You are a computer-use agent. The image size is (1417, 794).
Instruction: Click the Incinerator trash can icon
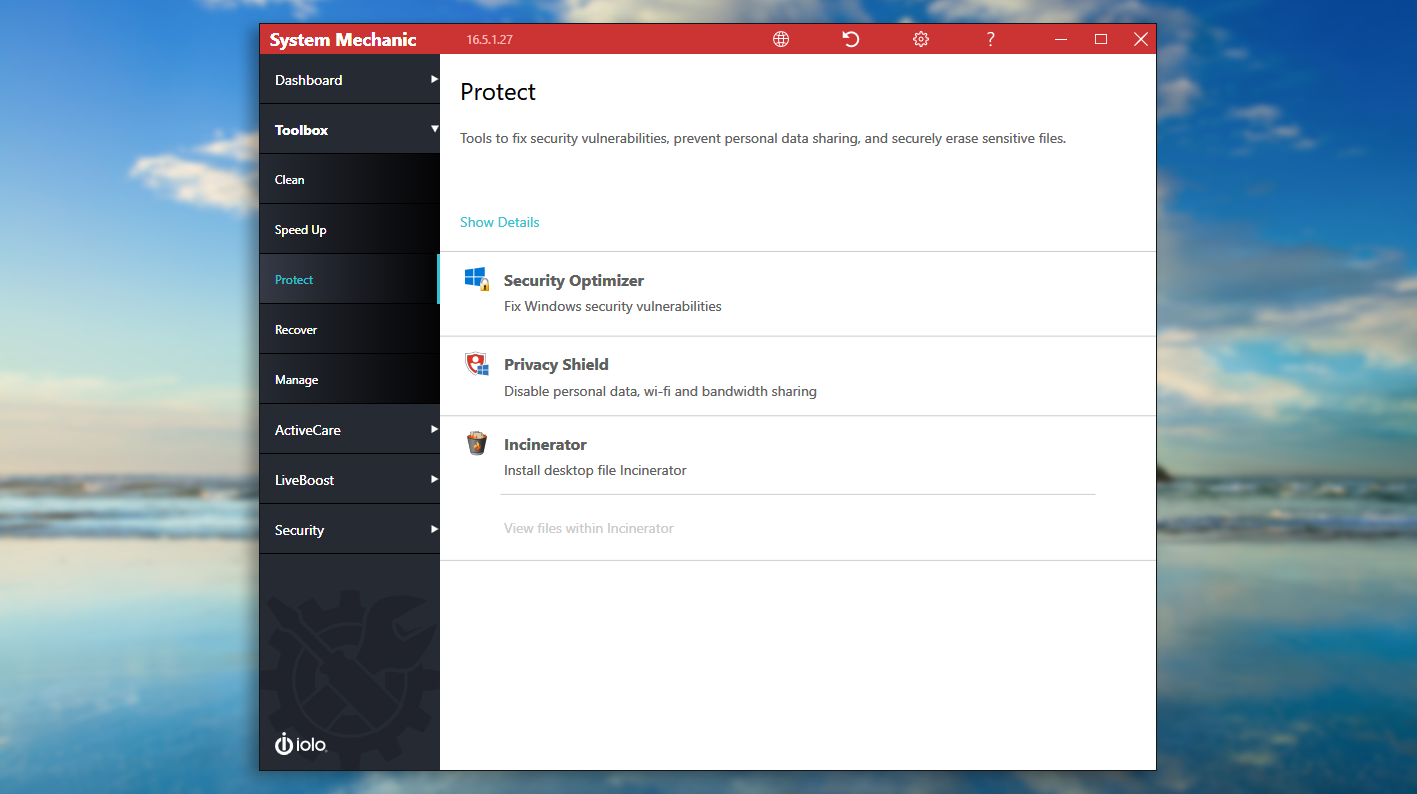477,443
